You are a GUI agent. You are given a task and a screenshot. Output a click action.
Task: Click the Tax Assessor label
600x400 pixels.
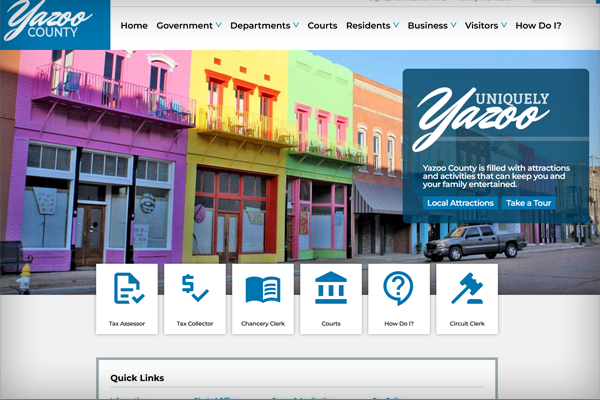(127, 323)
